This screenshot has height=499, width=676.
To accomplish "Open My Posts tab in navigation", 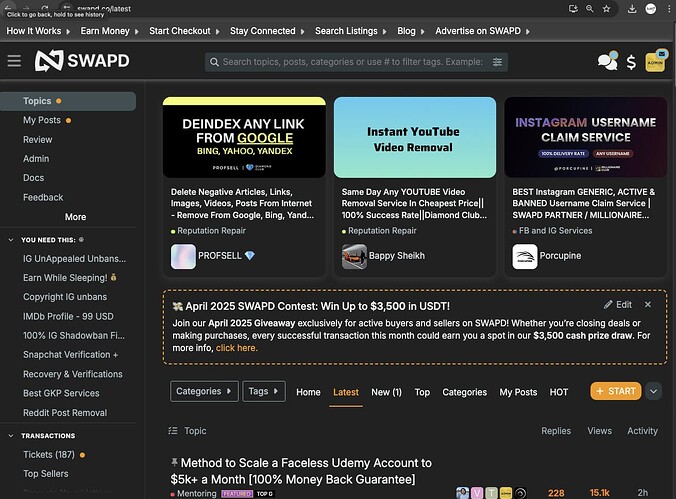I will (x=518, y=392).
